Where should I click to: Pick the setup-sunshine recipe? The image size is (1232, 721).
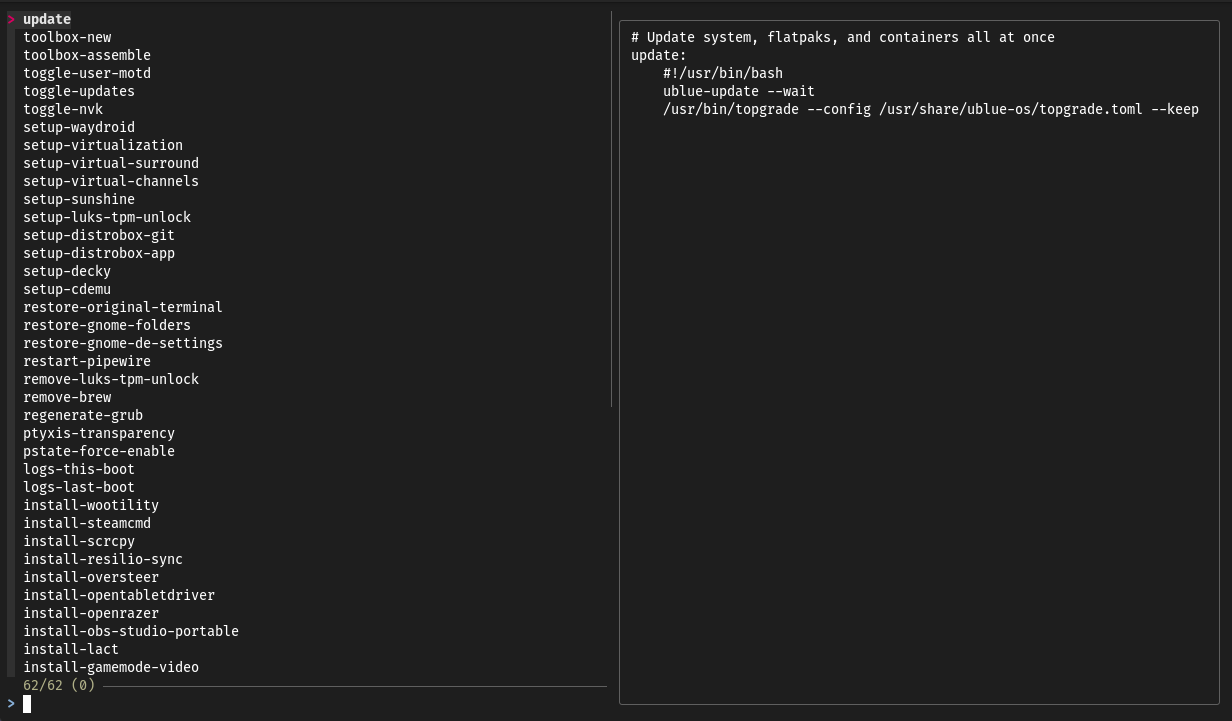79,199
